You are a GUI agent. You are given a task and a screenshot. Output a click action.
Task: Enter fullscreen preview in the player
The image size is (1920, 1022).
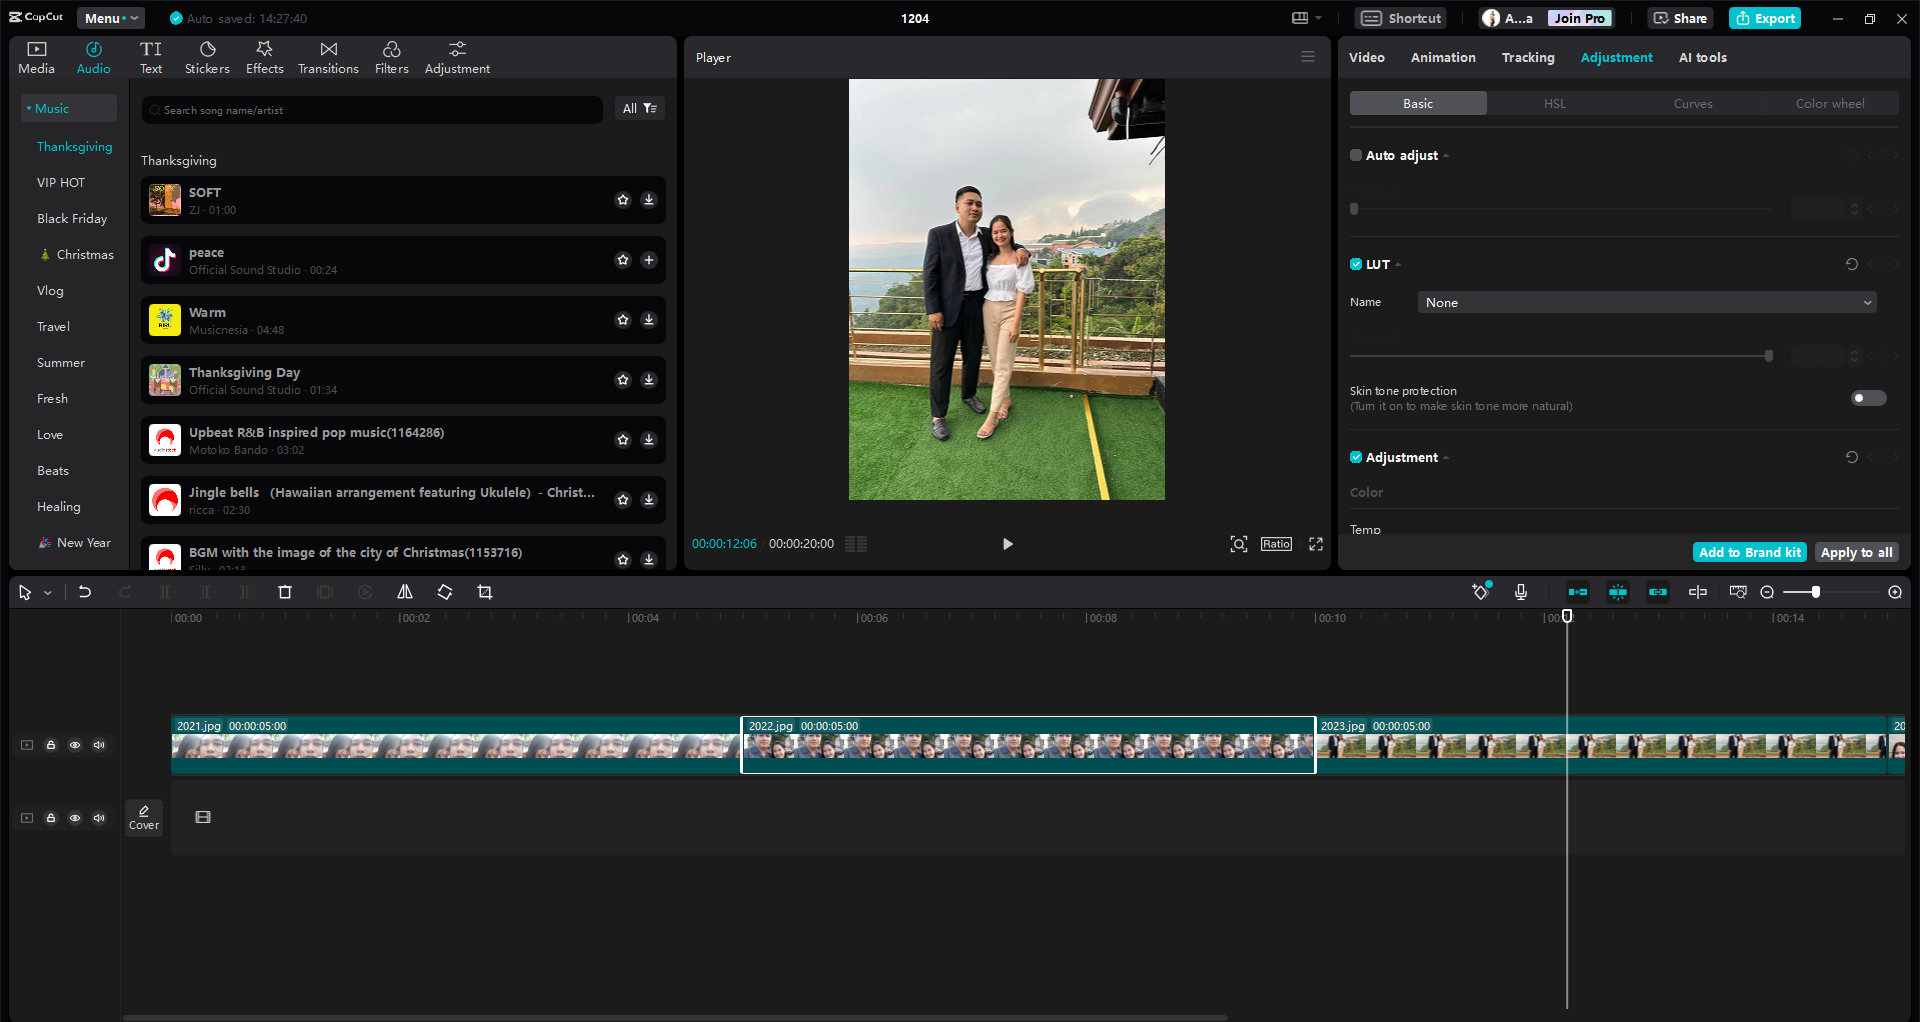point(1316,544)
